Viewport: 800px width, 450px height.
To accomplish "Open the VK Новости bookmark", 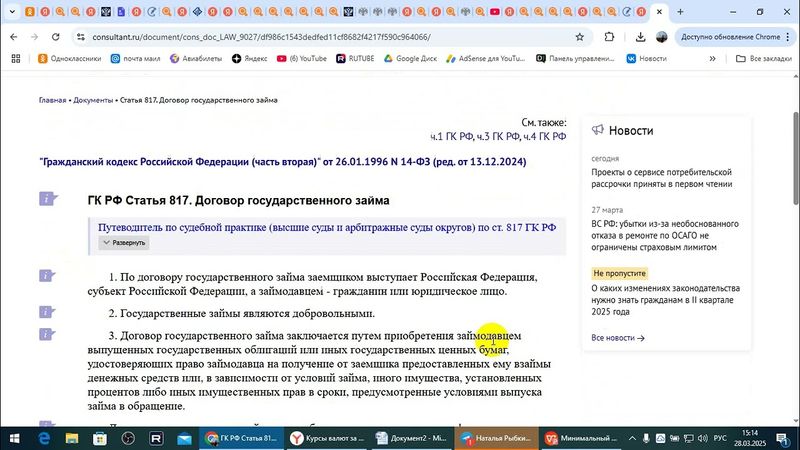I will (x=646, y=59).
